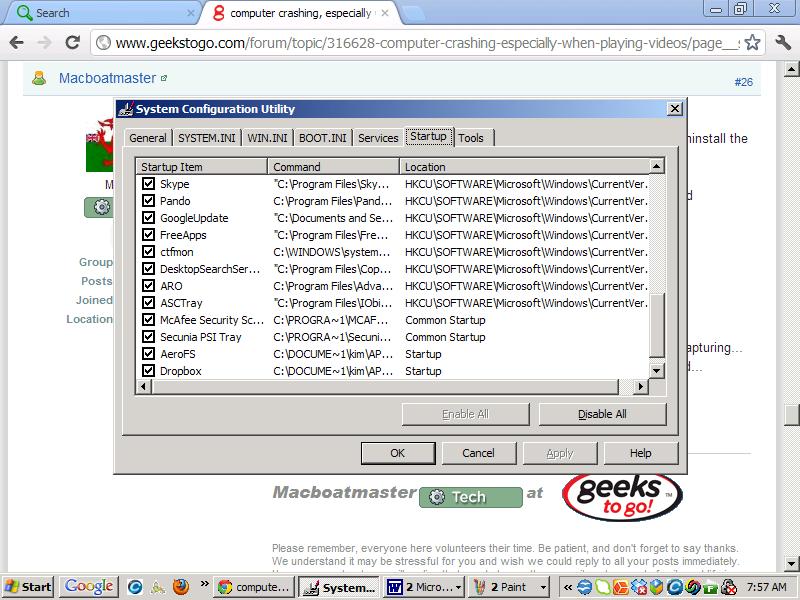Uncheck the AeroFS startup item
Viewport: 800px width, 600px height.
(x=148, y=354)
